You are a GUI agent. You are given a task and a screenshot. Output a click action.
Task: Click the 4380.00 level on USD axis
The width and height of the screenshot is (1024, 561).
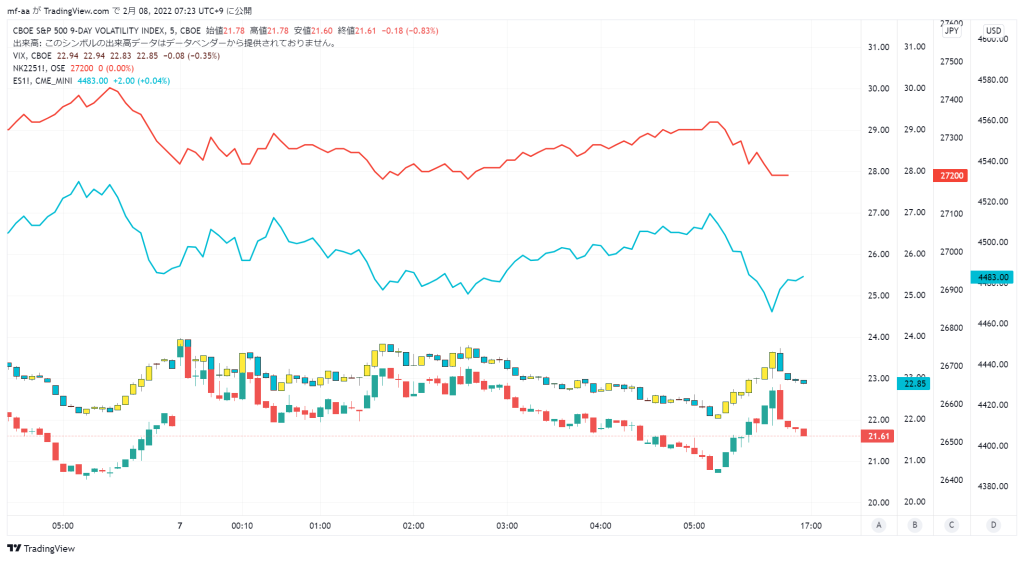click(x=993, y=487)
